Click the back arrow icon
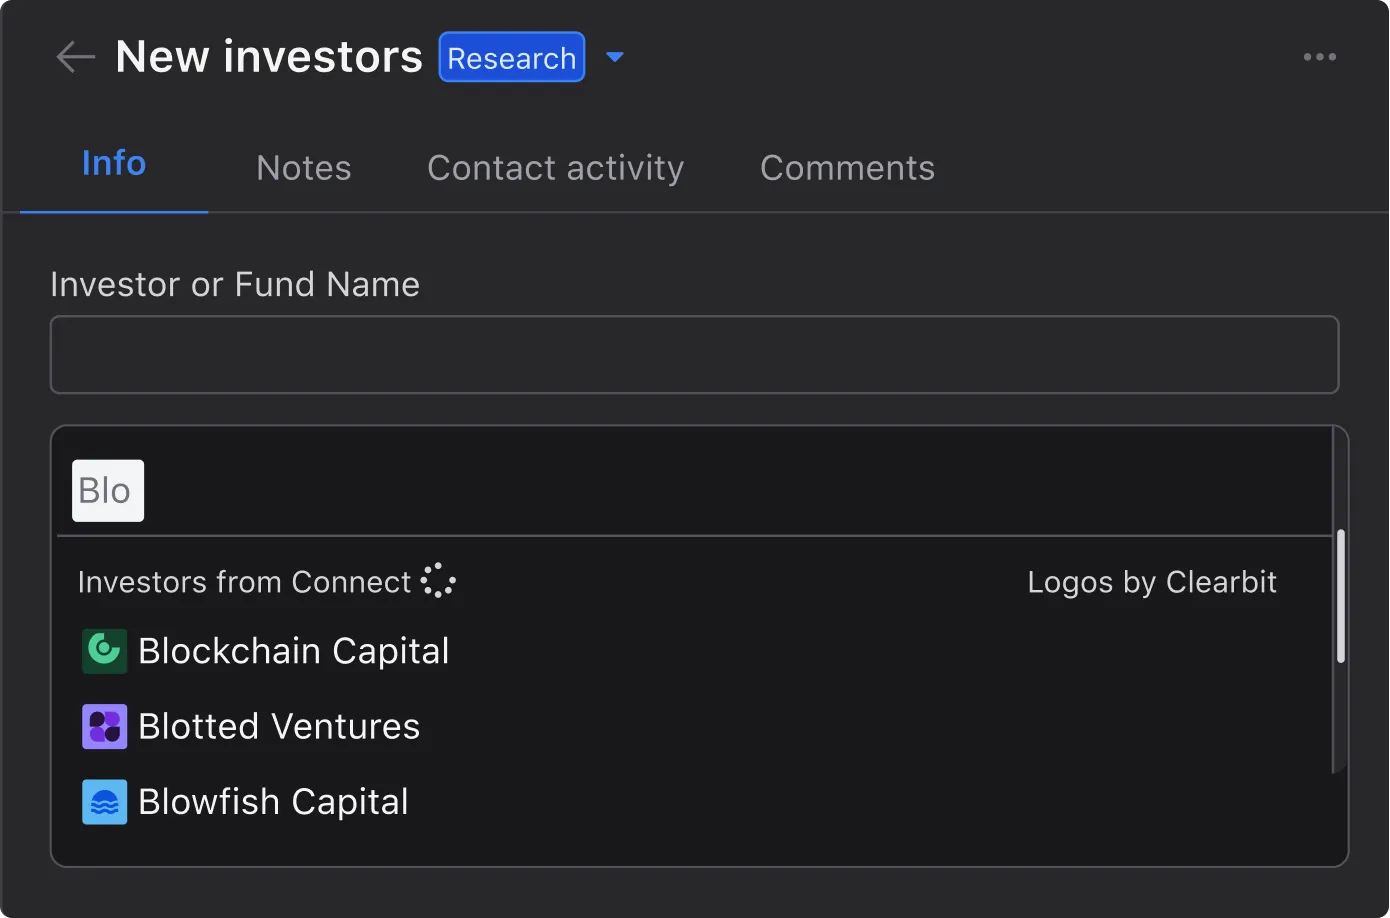The image size is (1390, 918). point(75,57)
